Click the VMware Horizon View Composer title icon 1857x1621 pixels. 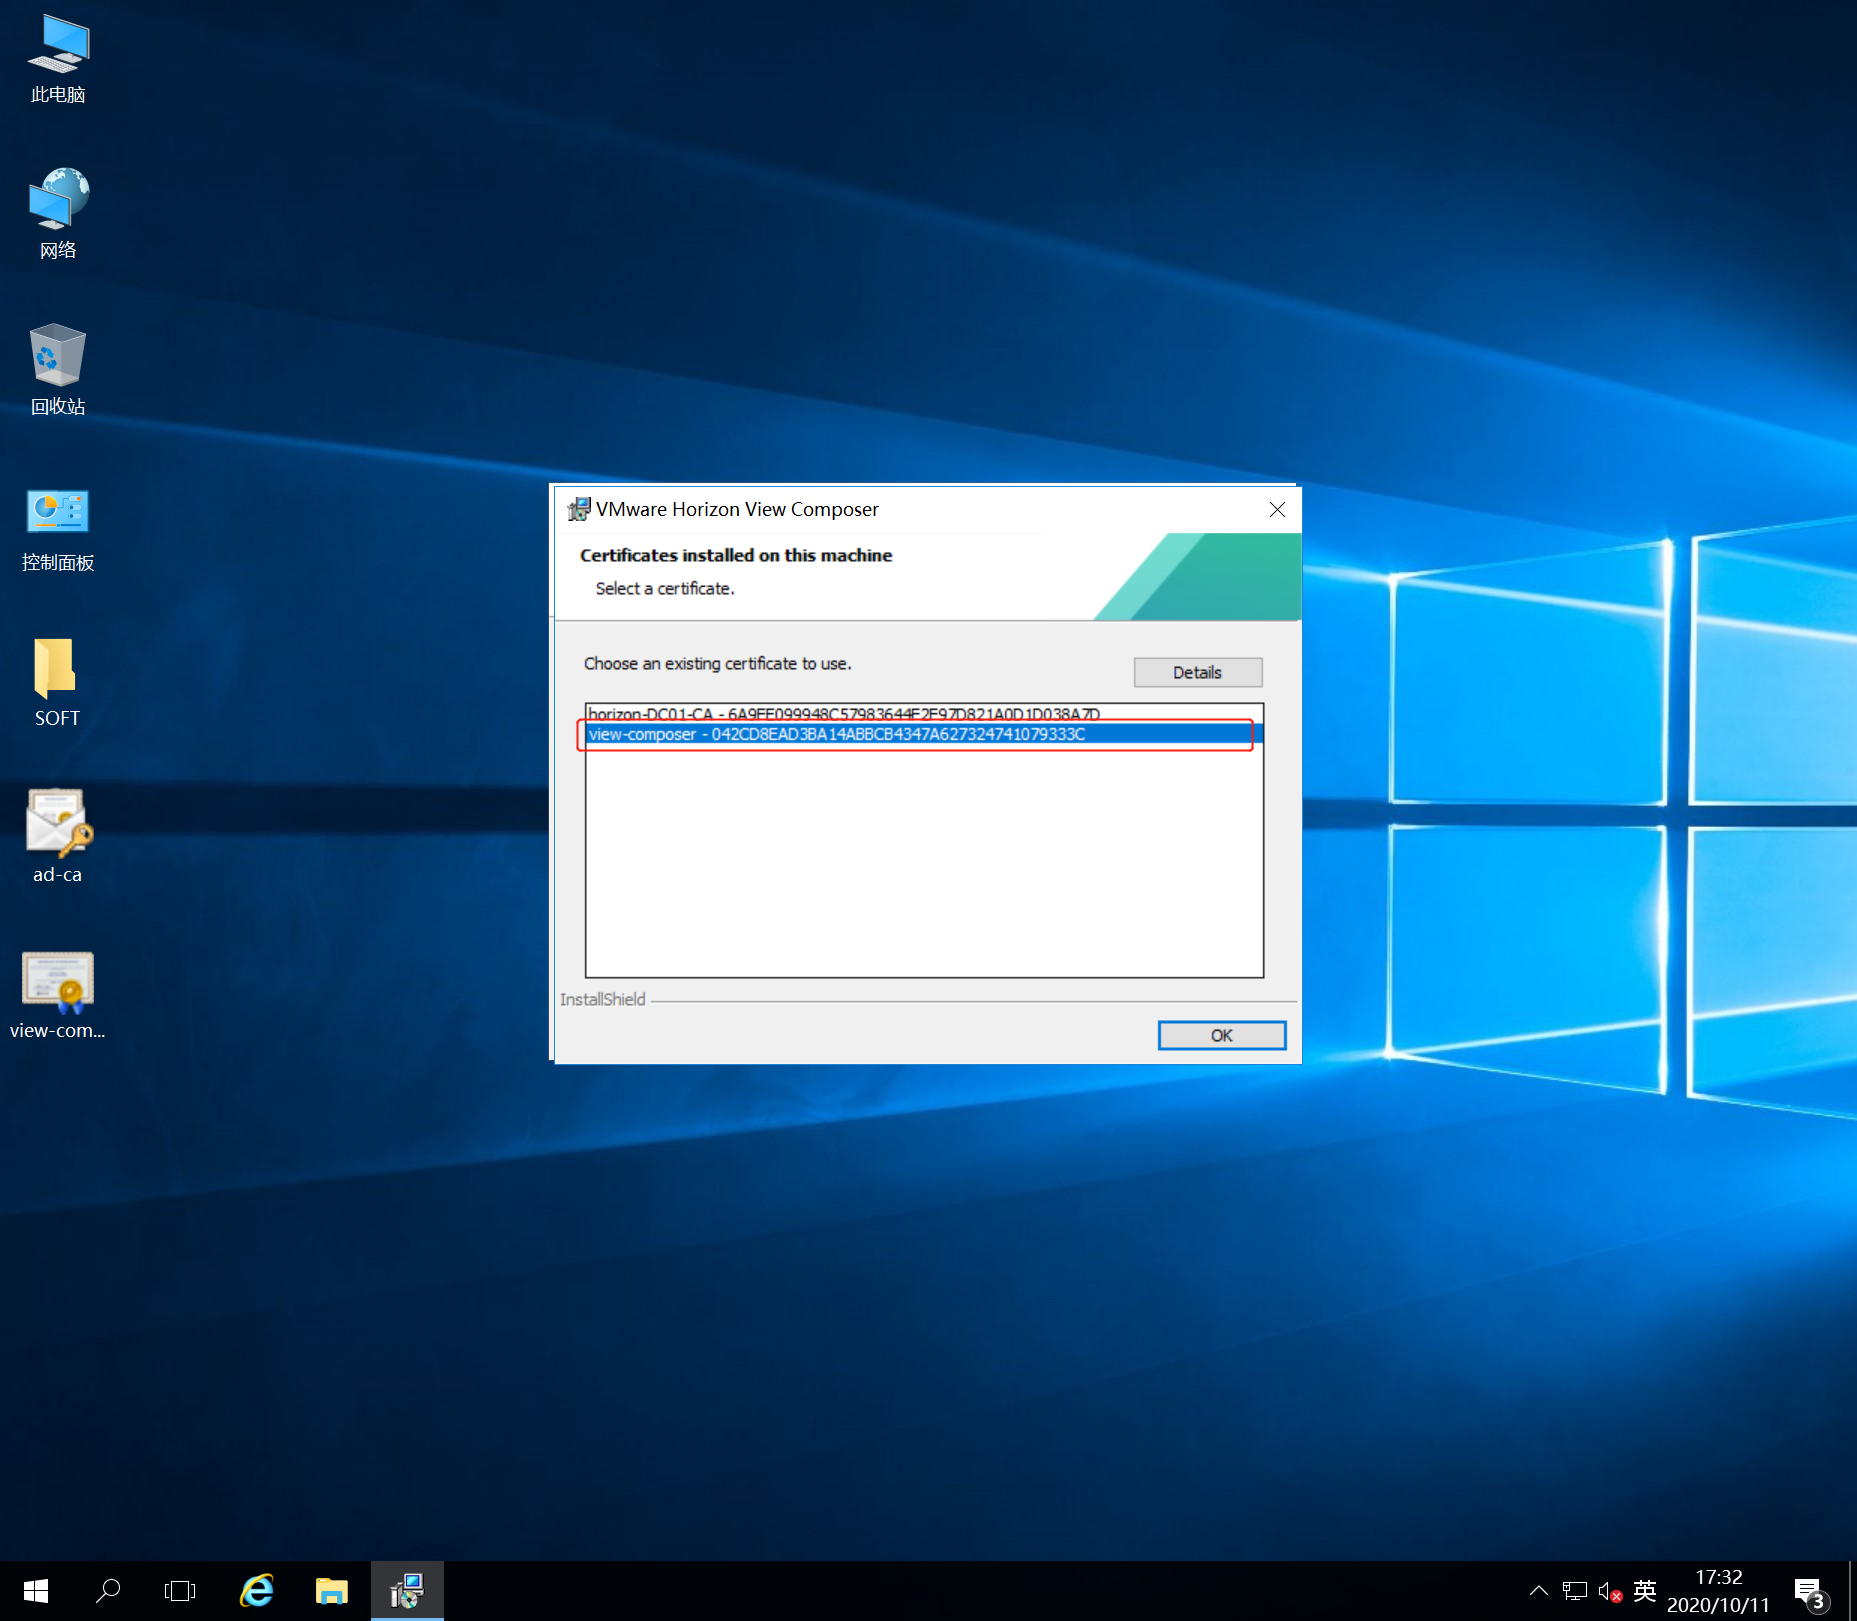(578, 510)
